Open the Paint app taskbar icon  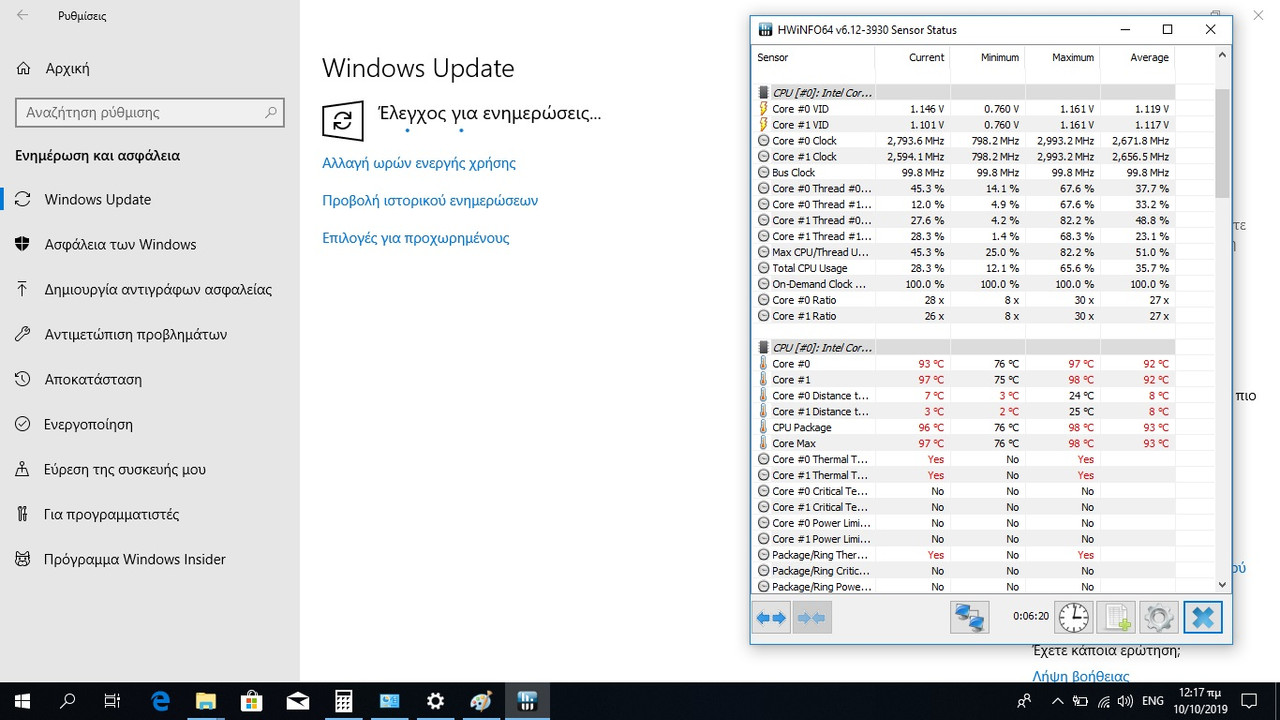tap(481, 701)
